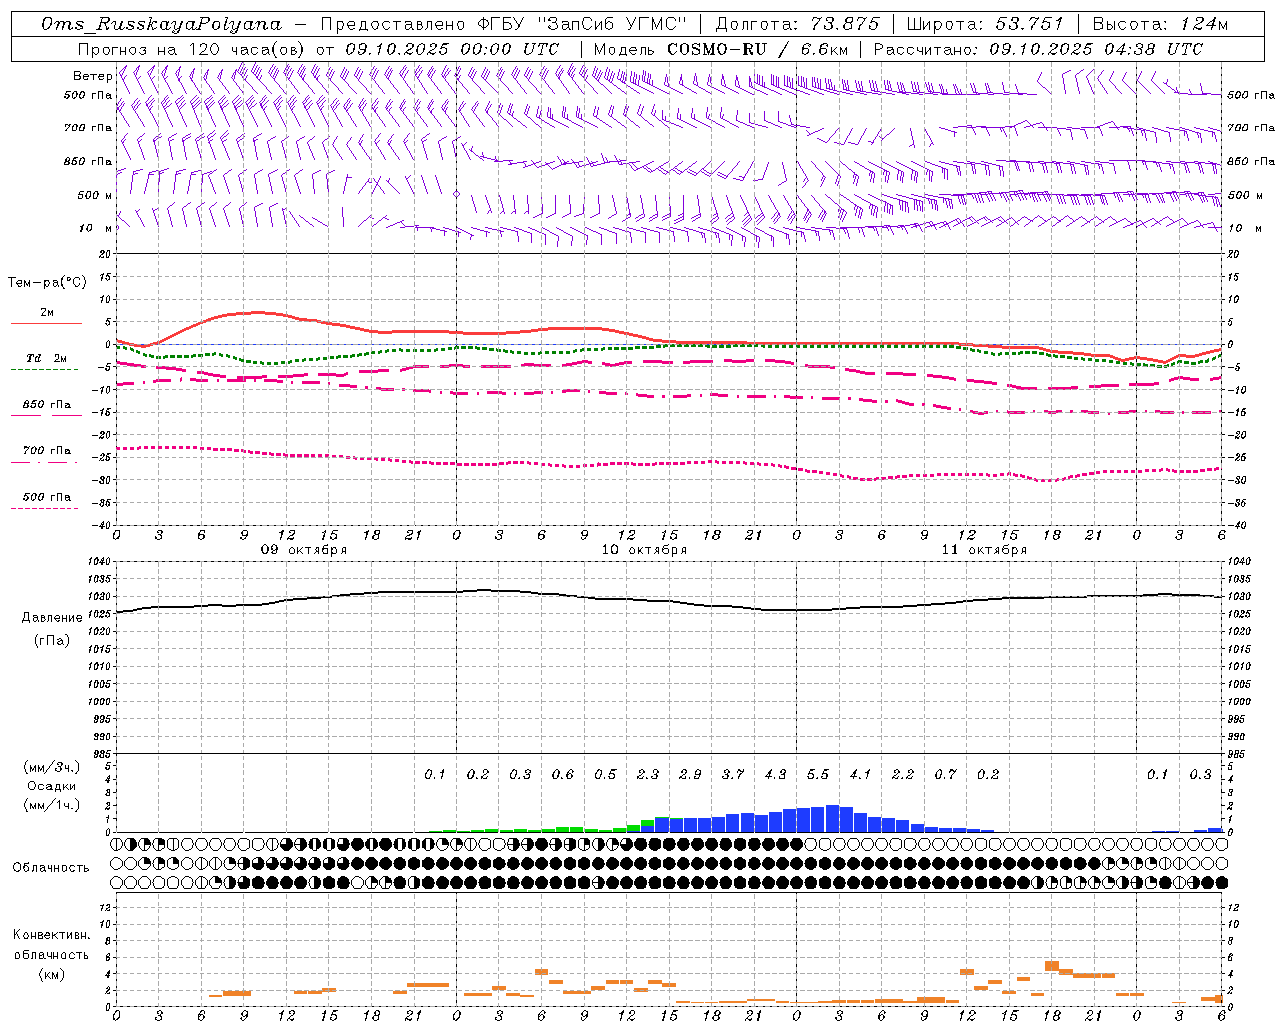Click the longitude value Долгота: 73.875
Viewport: 1280px width, 1024px height.
[797, 24]
